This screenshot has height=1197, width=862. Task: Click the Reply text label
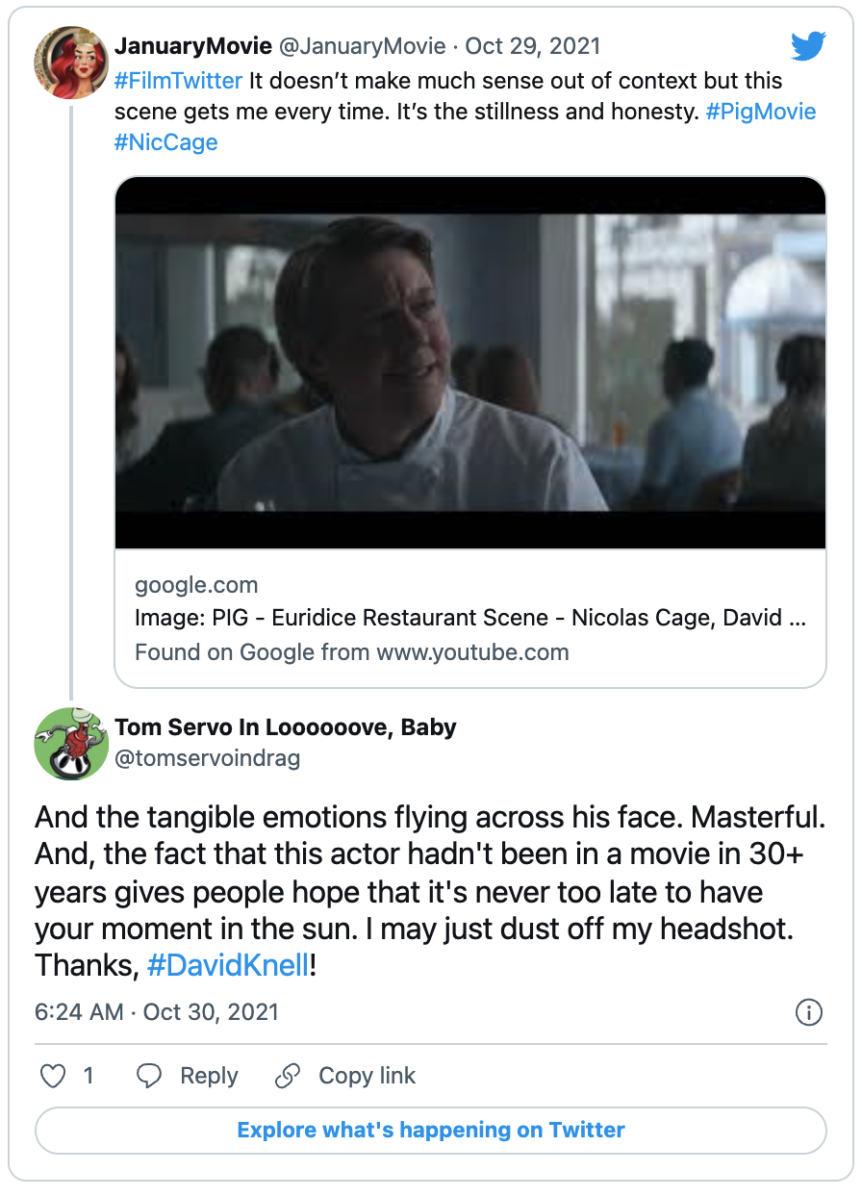[x=208, y=1076]
